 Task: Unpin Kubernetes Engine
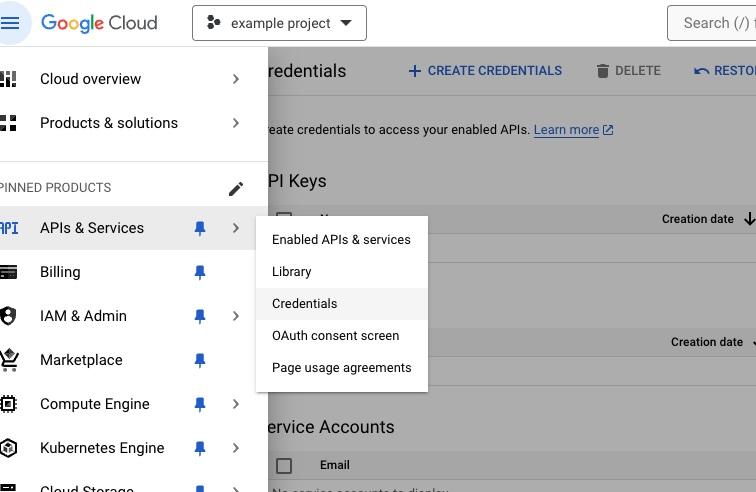pyautogui.click(x=200, y=449)
